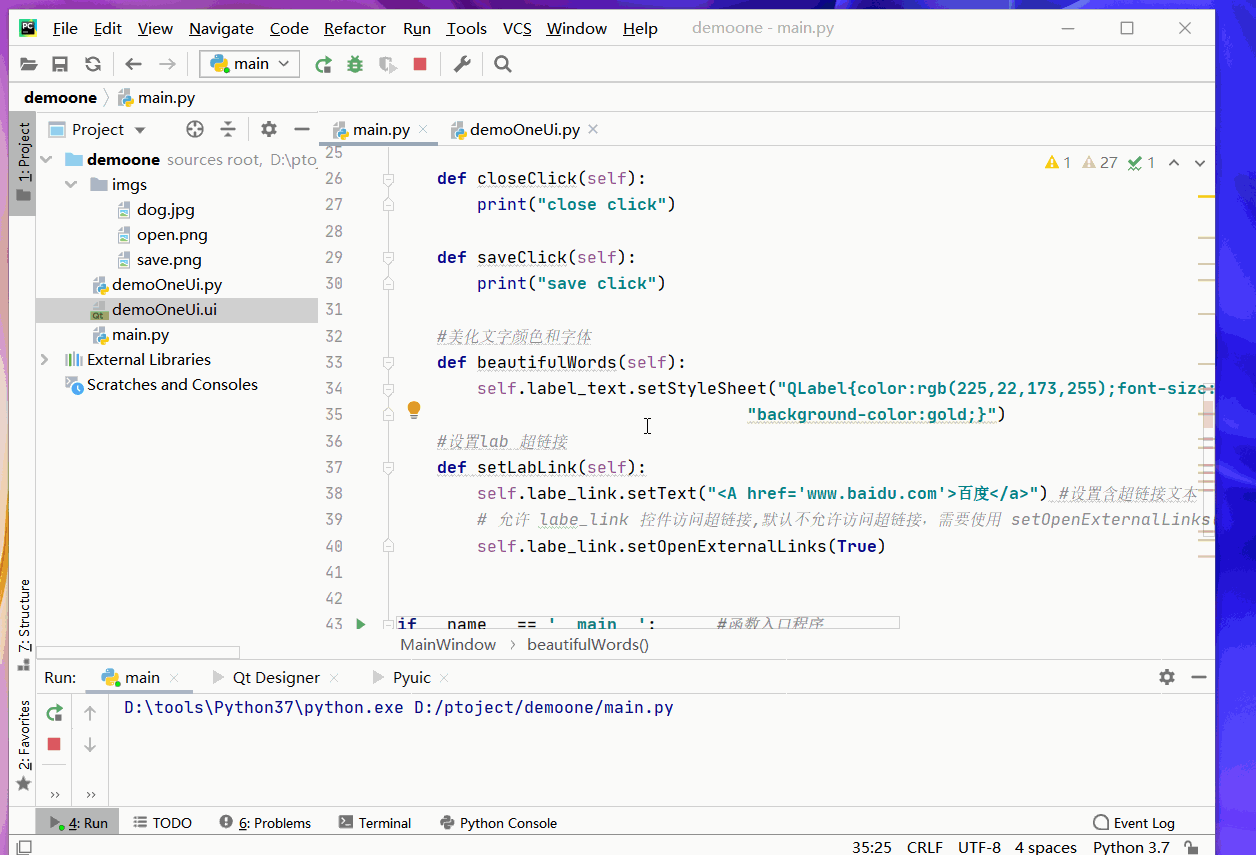Click the Collapse All icon in Project panel
The width and height of the screenshot is (1256, 855).
click(228, 129)
